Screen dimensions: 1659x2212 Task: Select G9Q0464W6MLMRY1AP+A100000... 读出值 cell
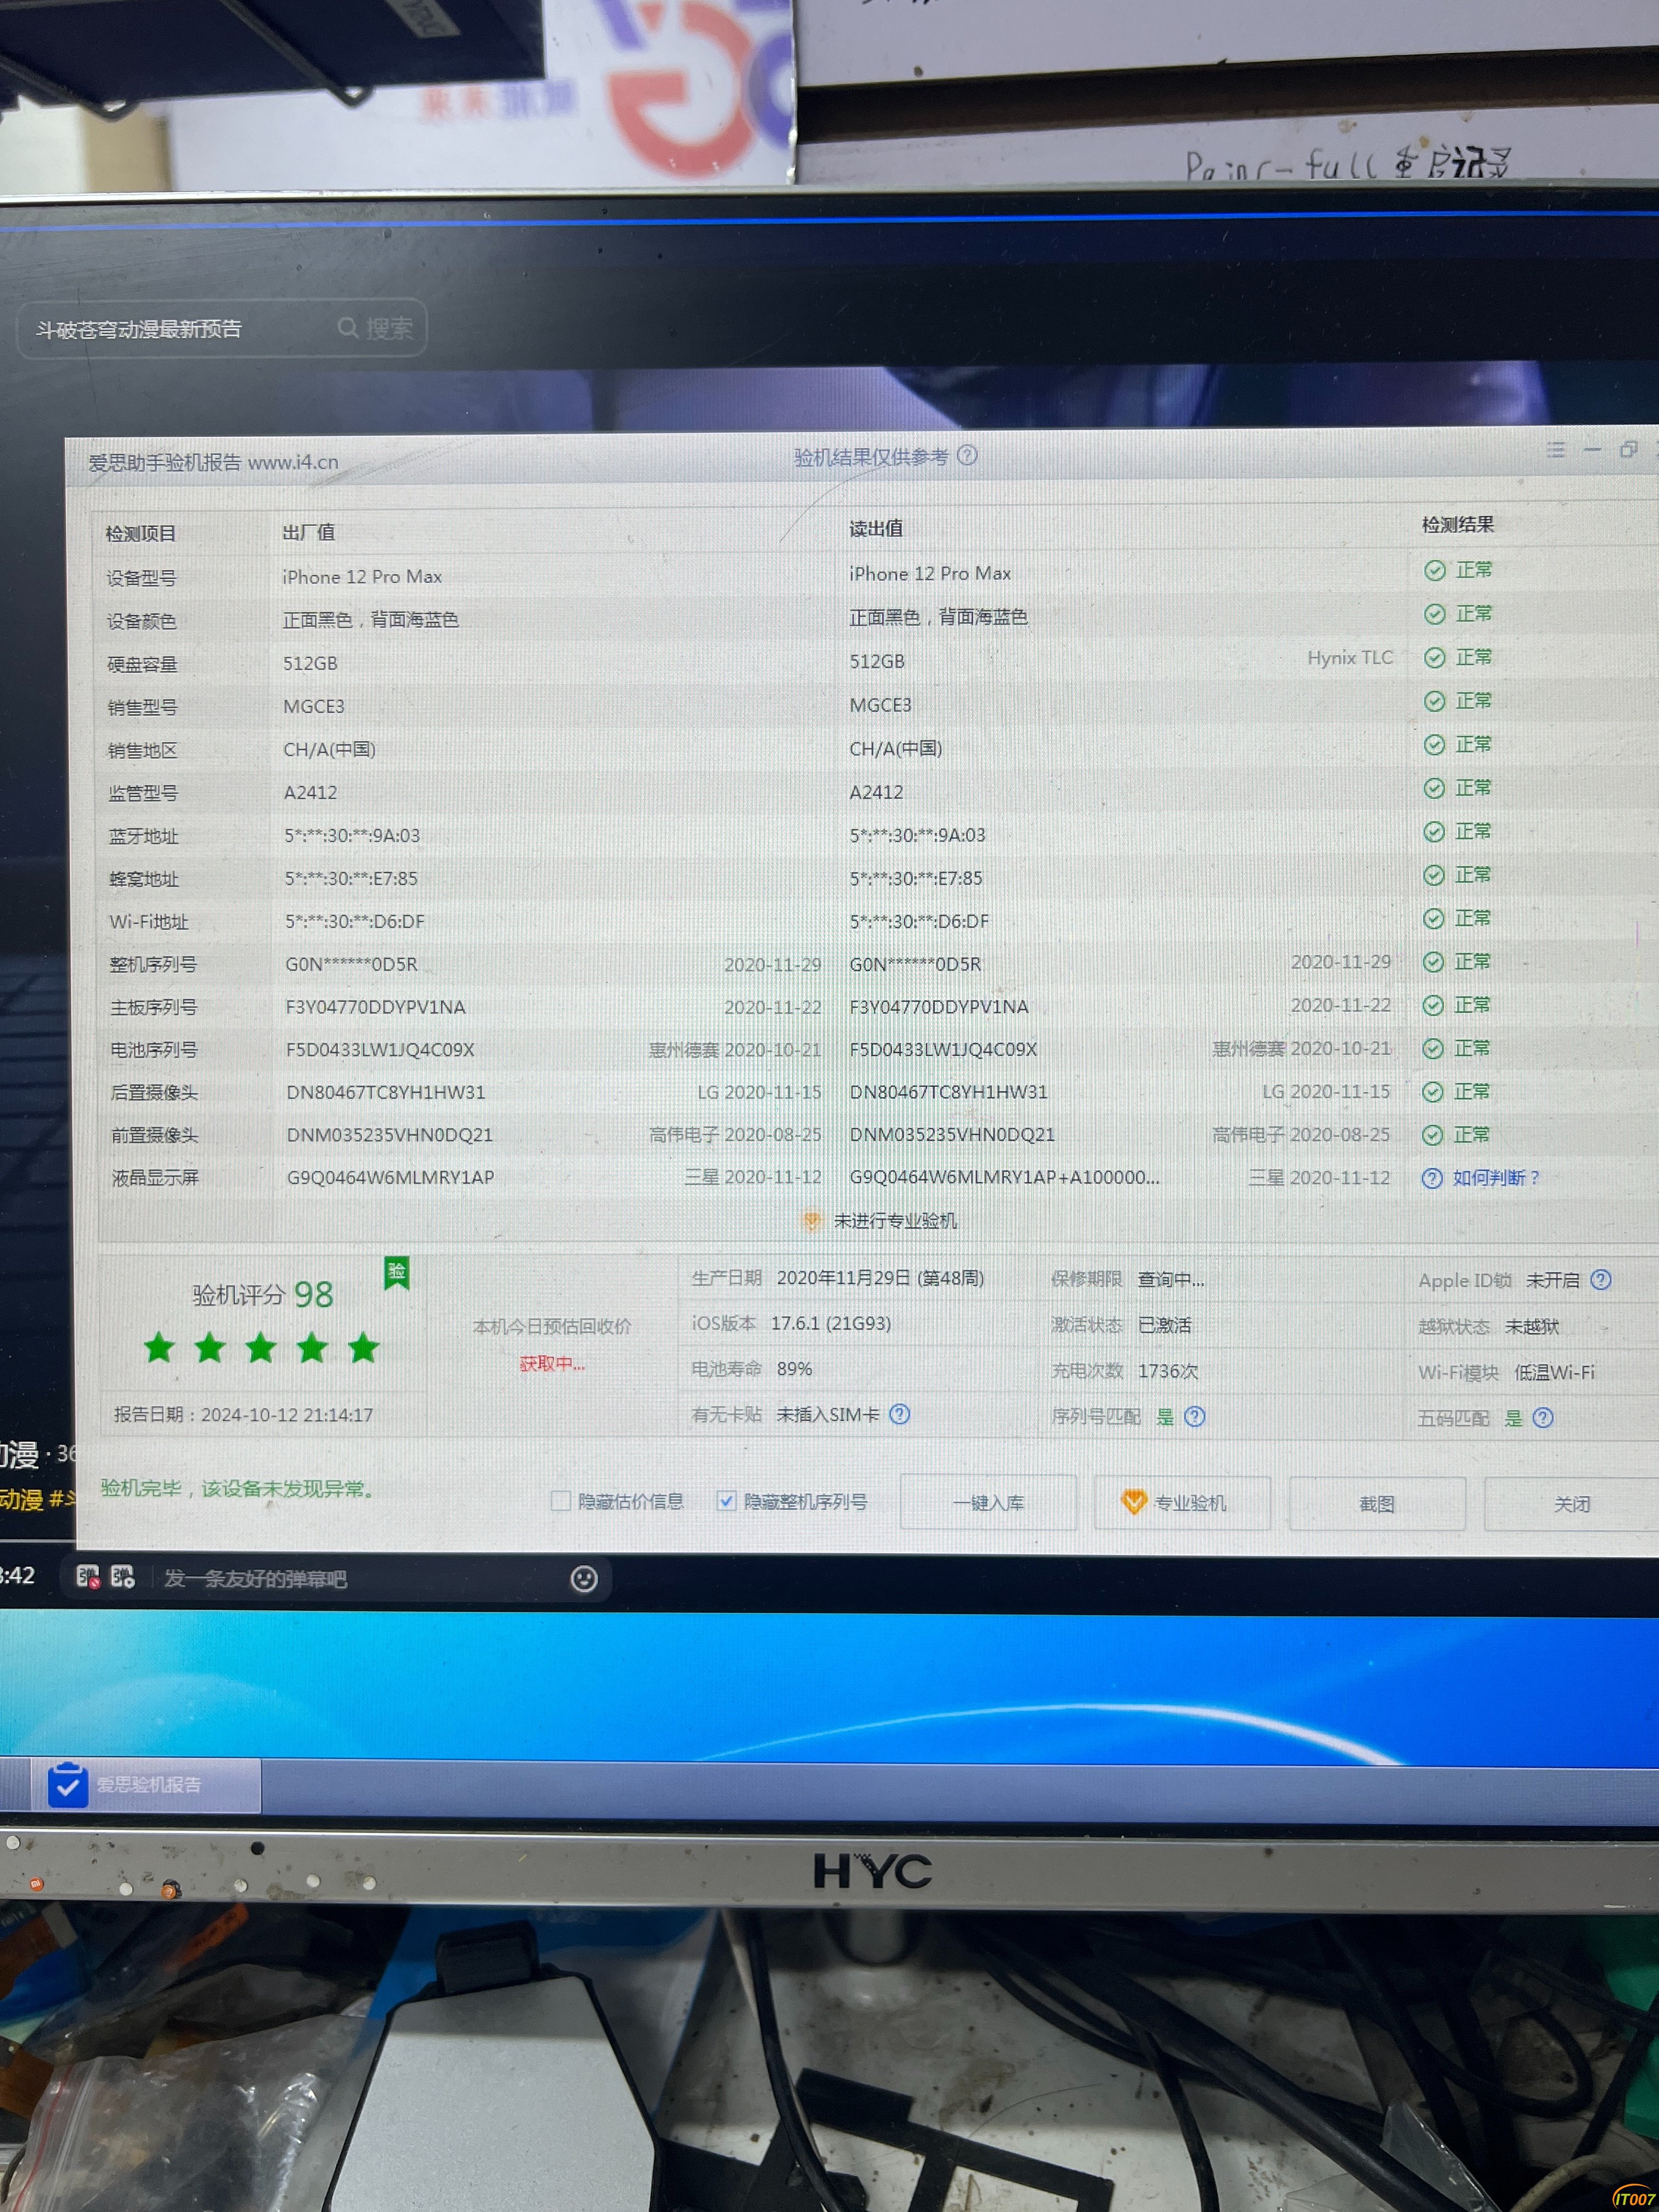pos(1005,1178)
